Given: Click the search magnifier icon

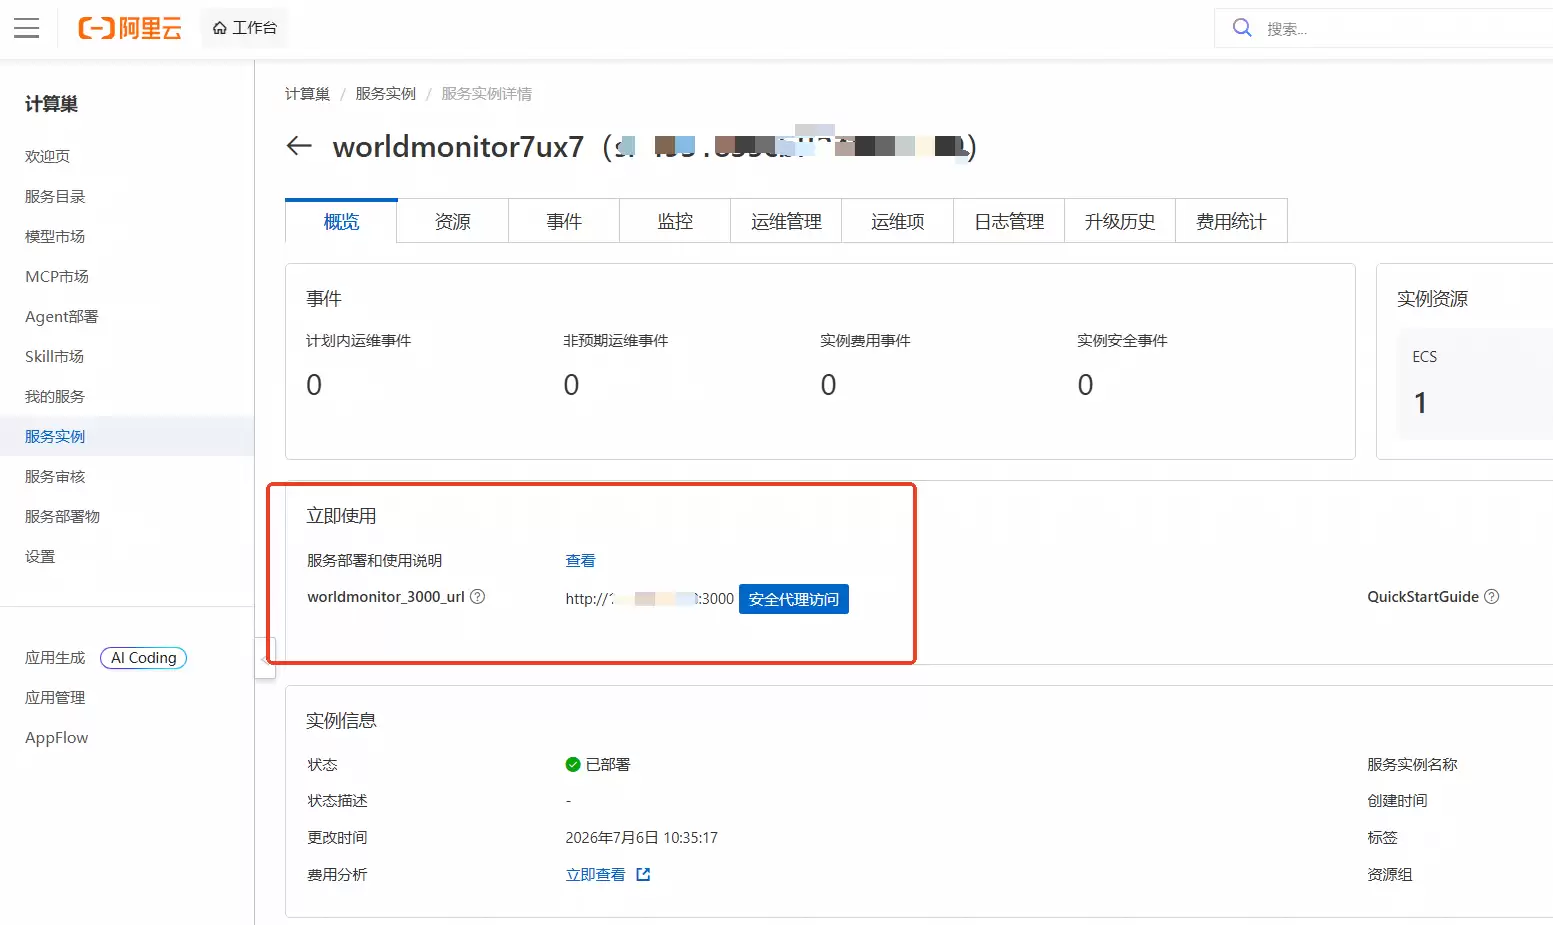Looking at the screenshot, I should 1242,28.
